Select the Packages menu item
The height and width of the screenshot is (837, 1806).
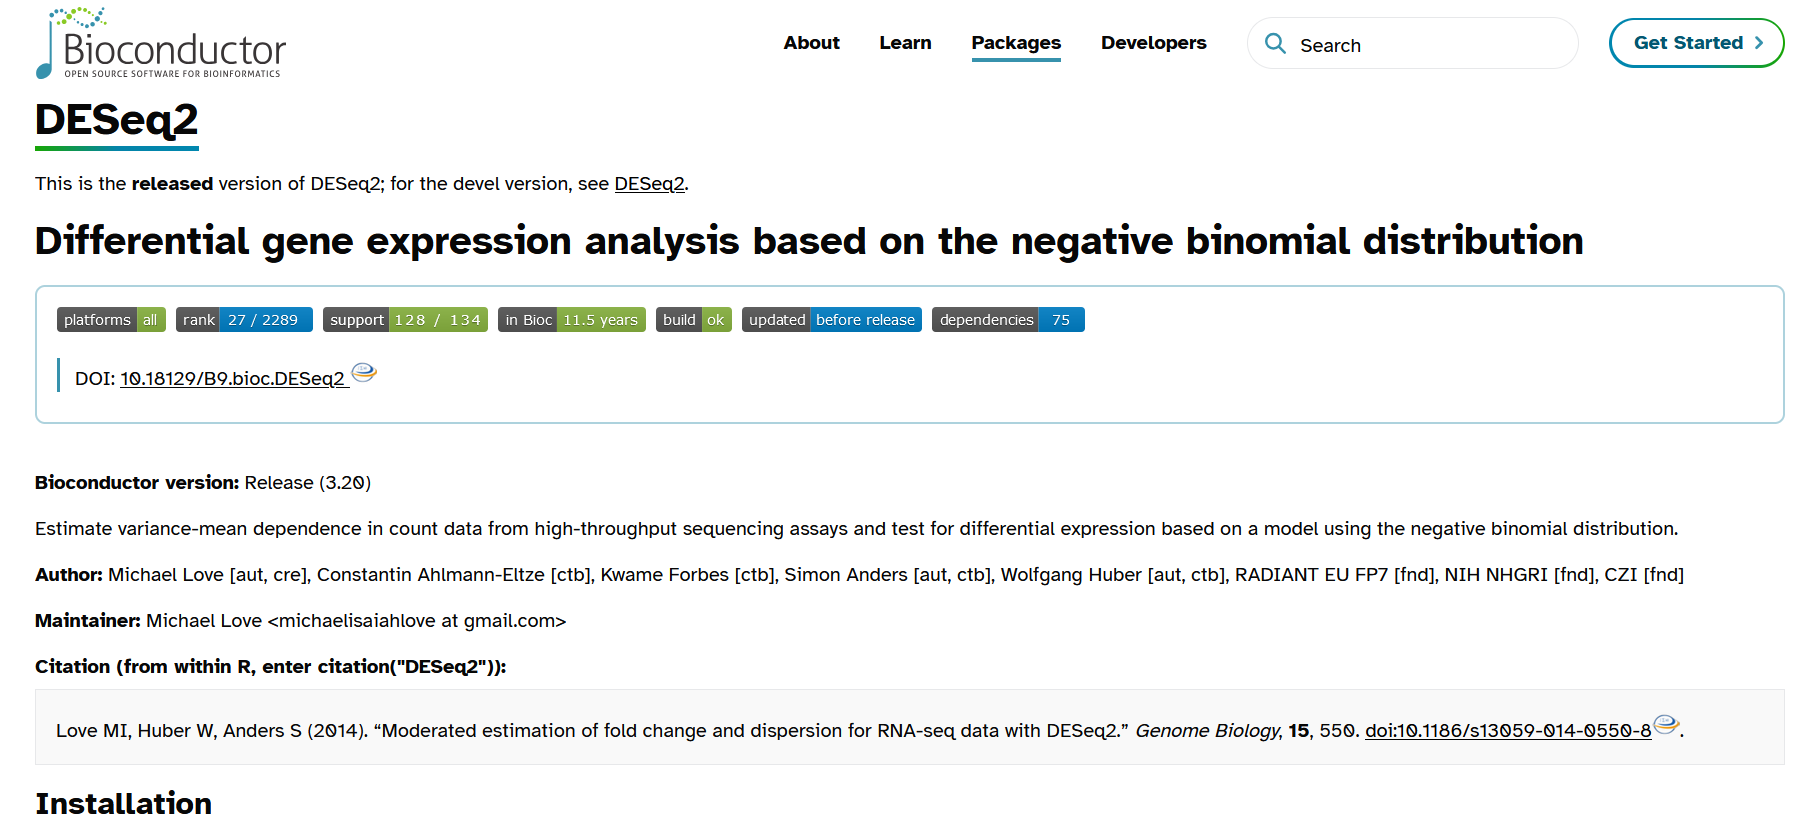click(x=1016, y=43)
